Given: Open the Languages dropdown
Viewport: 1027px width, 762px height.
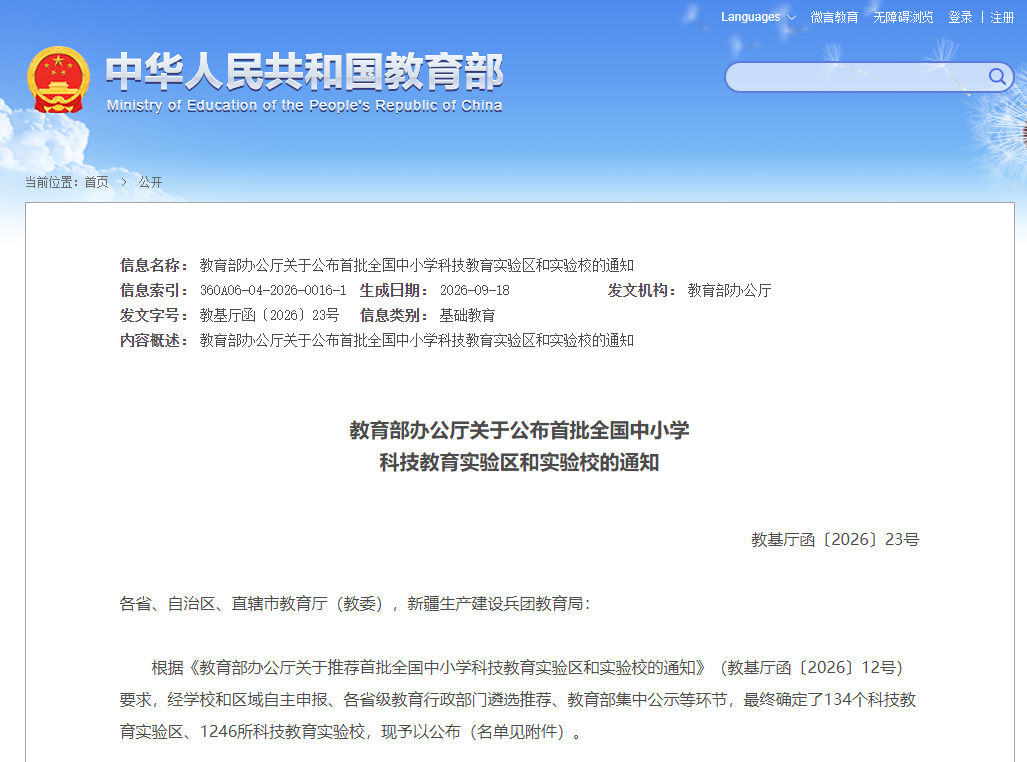Looking at the screenshot, I should tap(758, 17).
